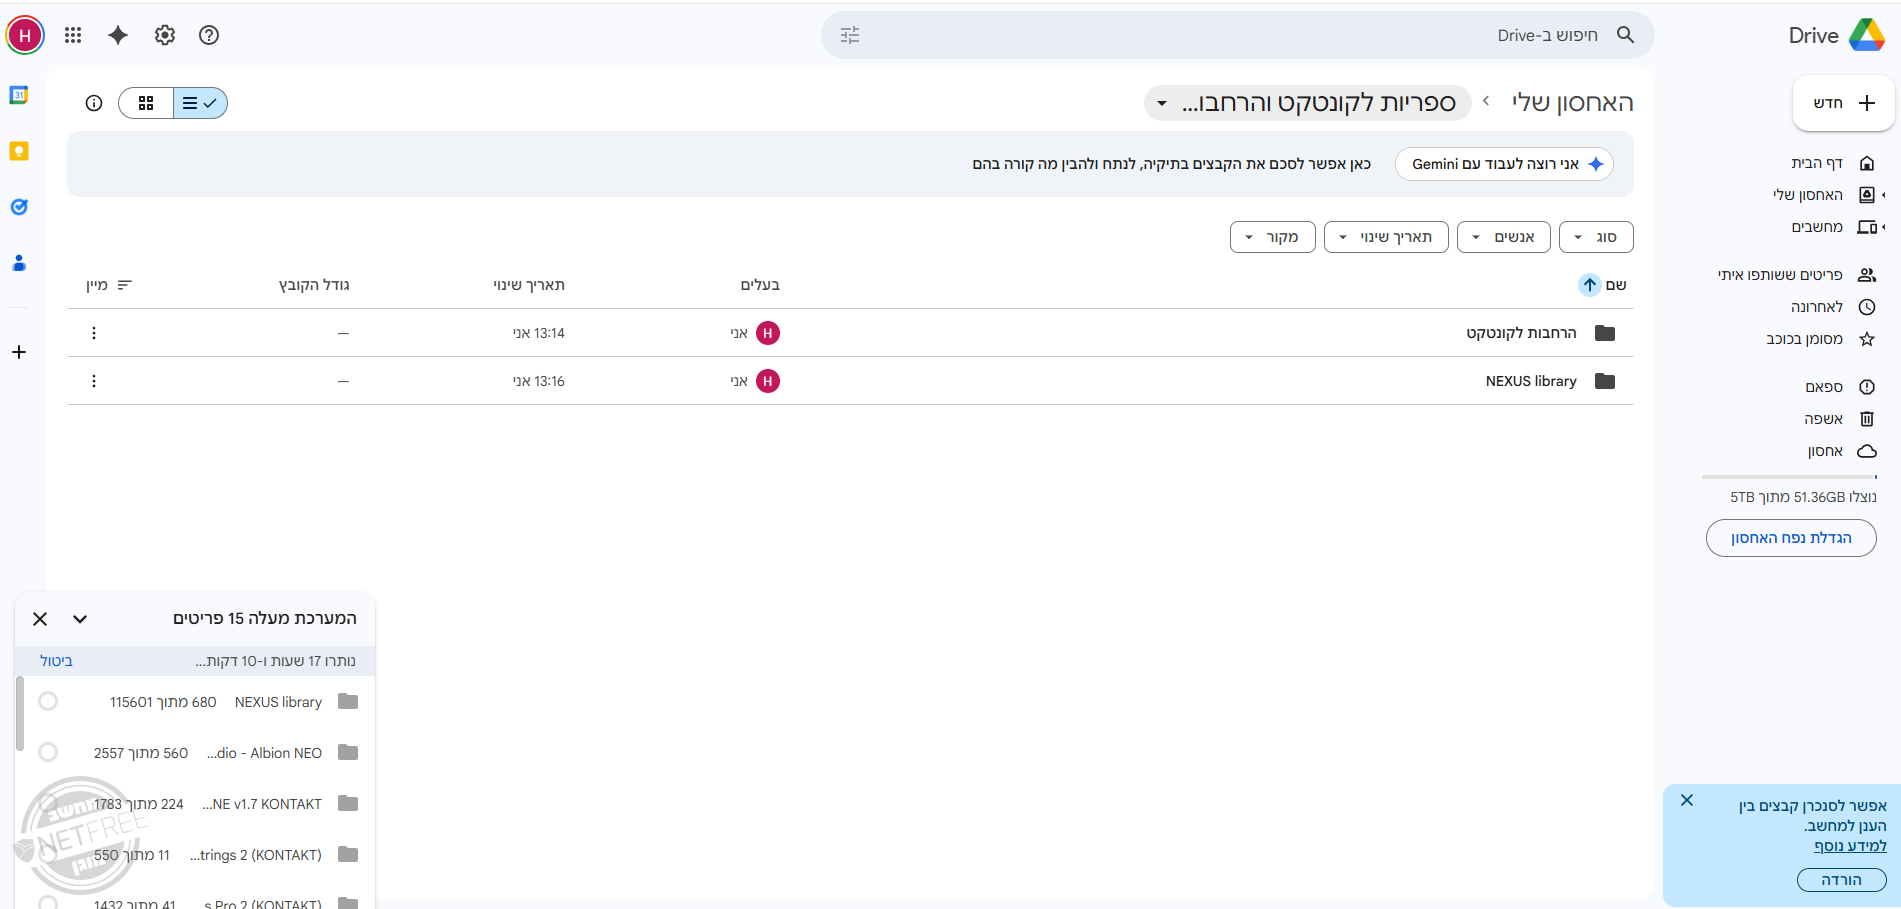Open advanced search filter options icon
This screenshot has height=909, width=1901.
(x=850, y=35)
